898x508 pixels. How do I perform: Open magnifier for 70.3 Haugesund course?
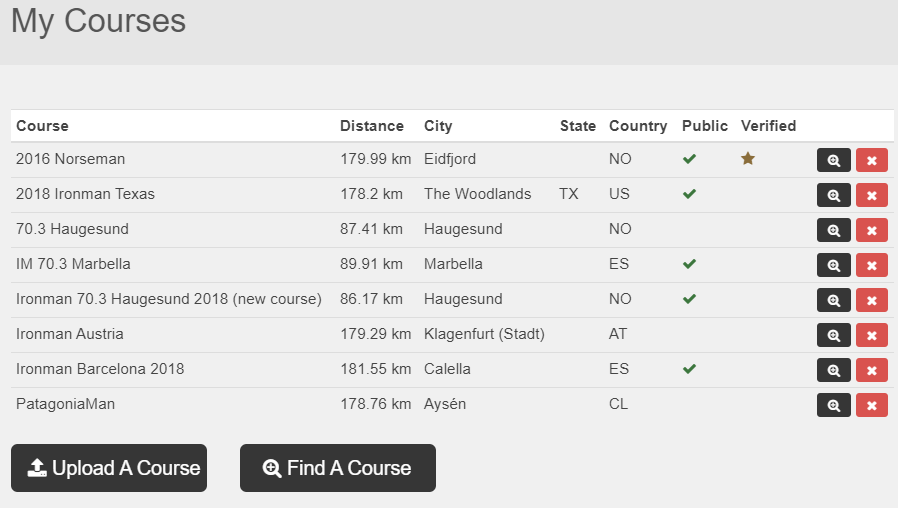pyautogui.click(x=833, y=230)
